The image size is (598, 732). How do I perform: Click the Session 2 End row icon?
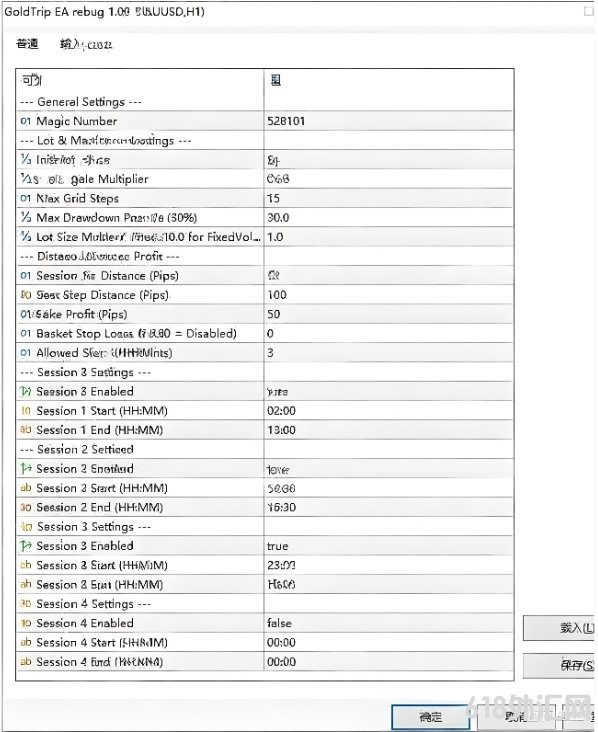(26, 507)
